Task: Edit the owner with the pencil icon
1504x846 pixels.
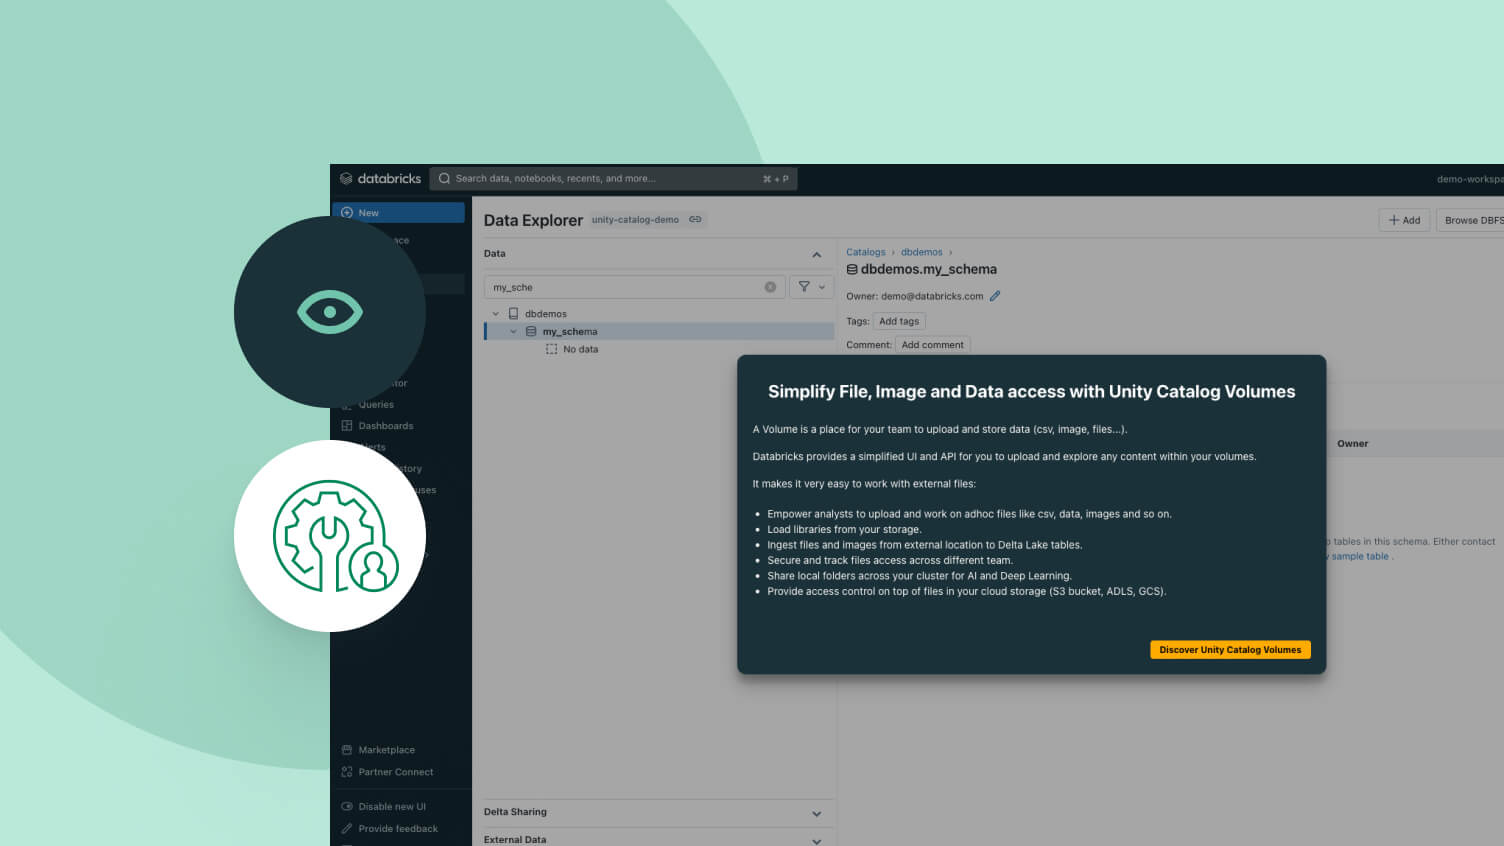Action: click(995, 296)
